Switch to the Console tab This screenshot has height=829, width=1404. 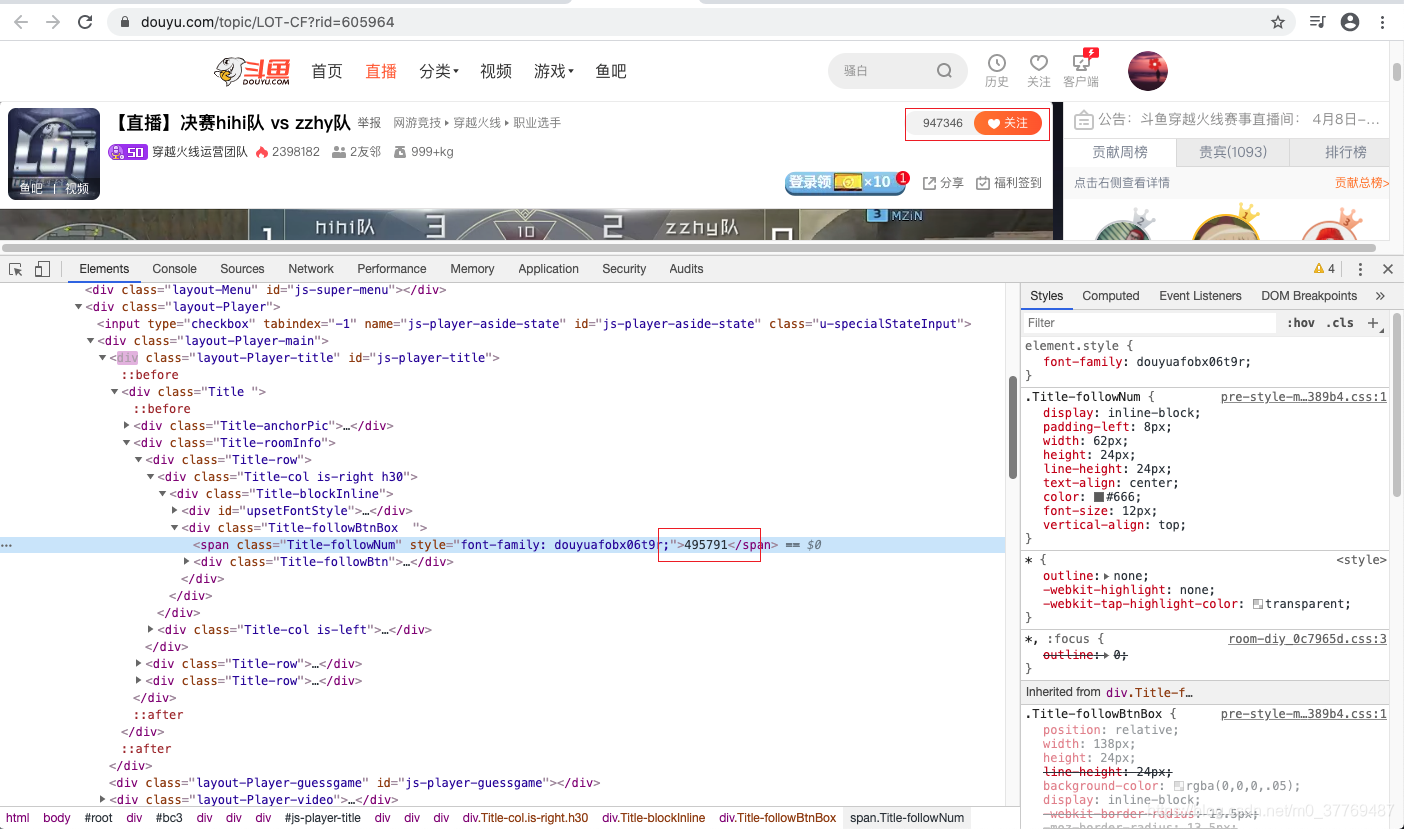click(x=175, y=269)
